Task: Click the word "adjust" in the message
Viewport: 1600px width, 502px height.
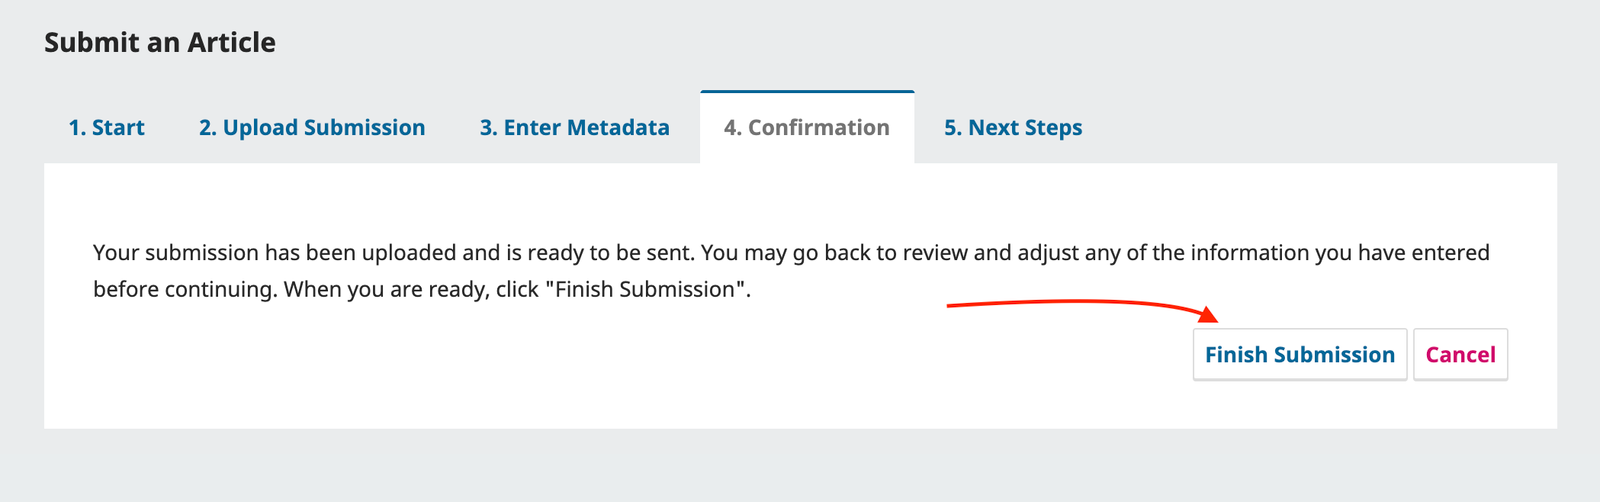Action: pos(1048,253)
